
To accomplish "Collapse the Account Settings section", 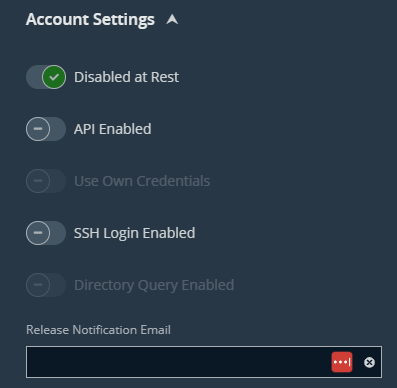I will coord(172,20).
